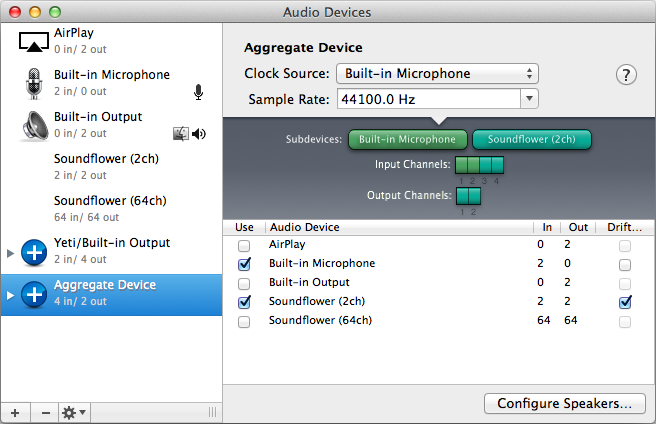656x424 pixels.
Task: Click the add device plus button
Action: (x=14, y=412)
